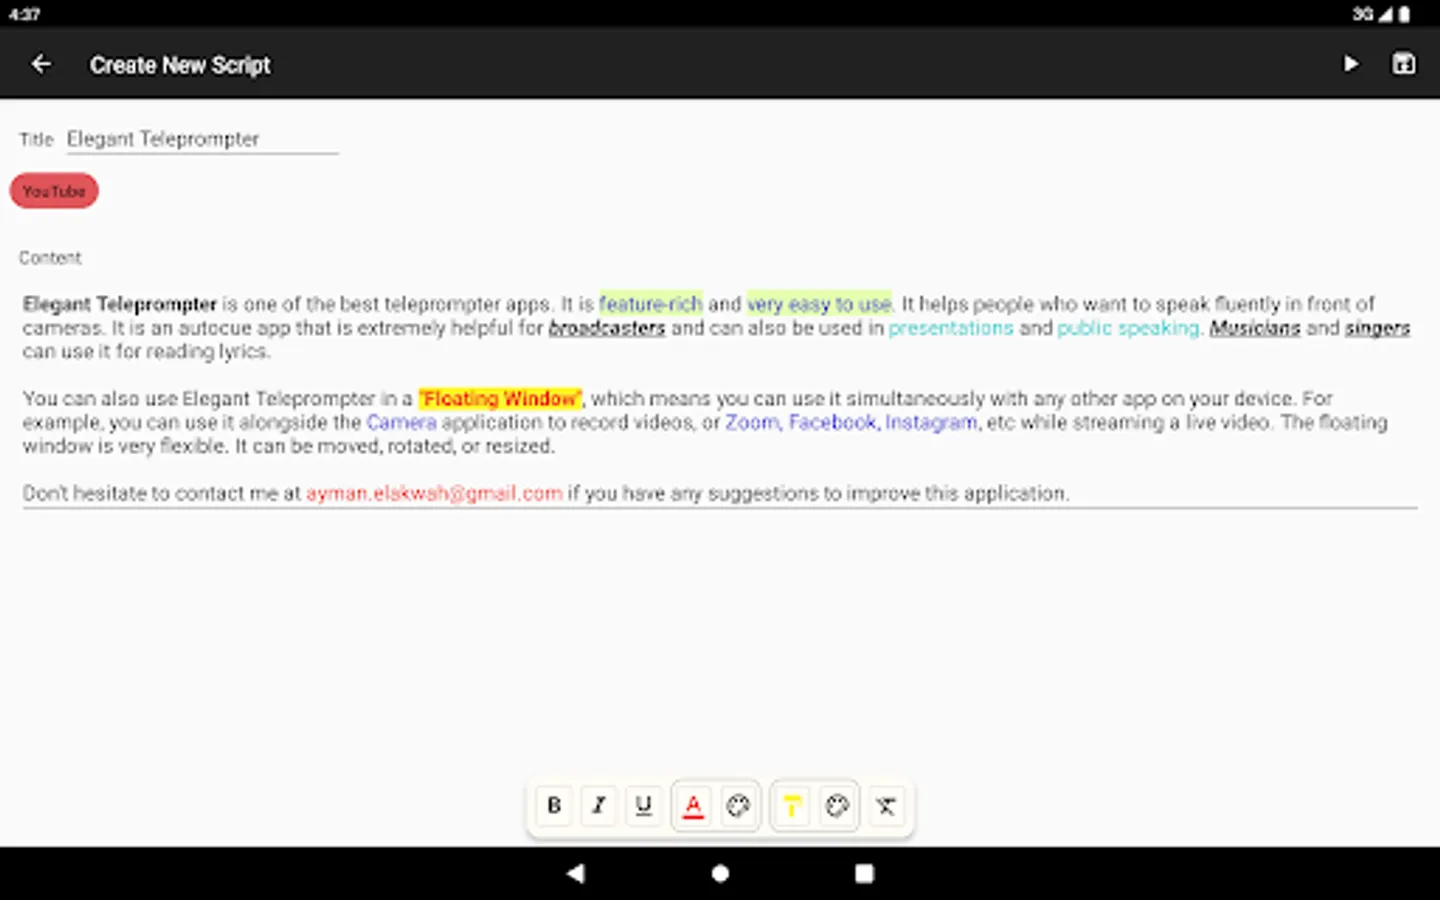The width and height of the screenshot is (1440, 900).
Task: Click the 'Content' label
Action: pyautogui.click(x=50, y=257)
